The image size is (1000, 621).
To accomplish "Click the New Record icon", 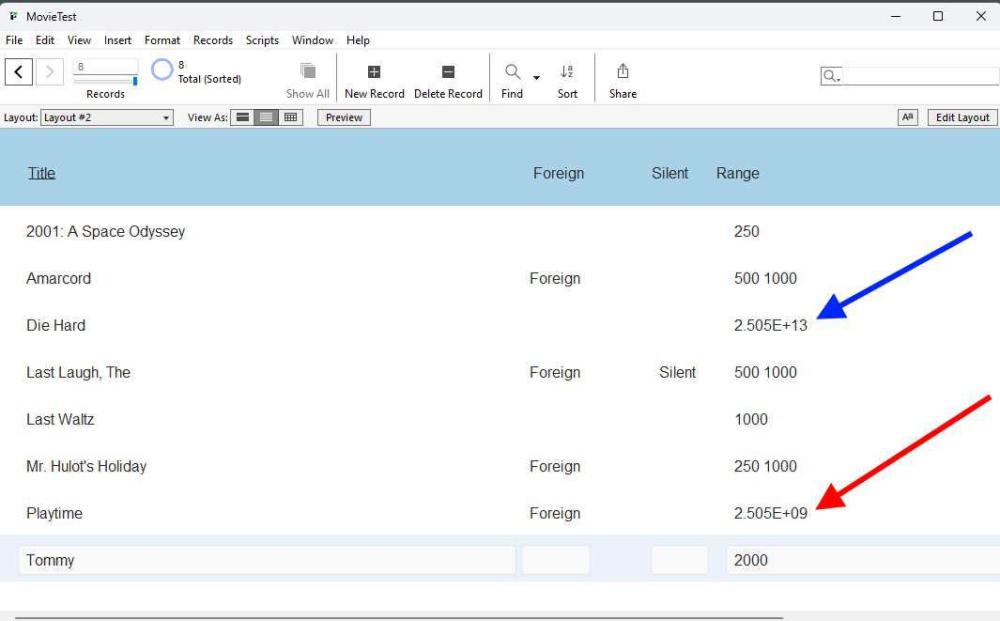I will tap(374, 72).
